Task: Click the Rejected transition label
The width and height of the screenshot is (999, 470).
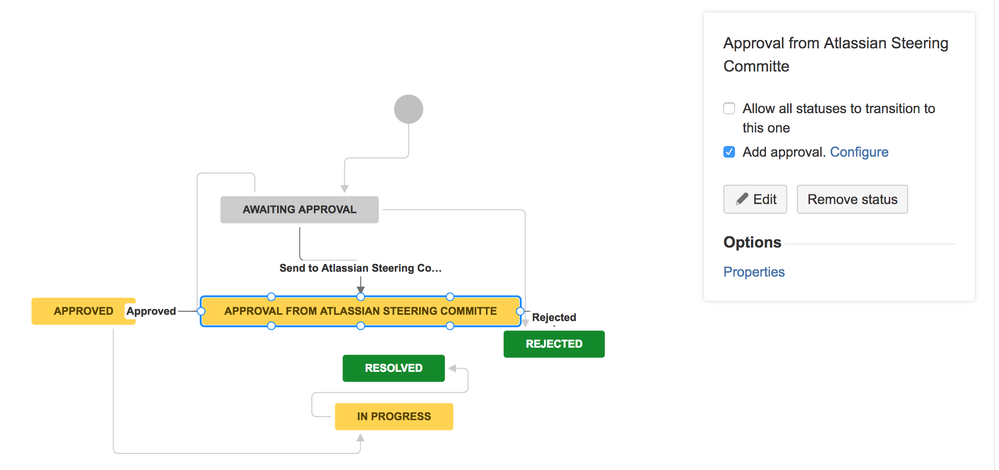Action: tap(554, 317)
